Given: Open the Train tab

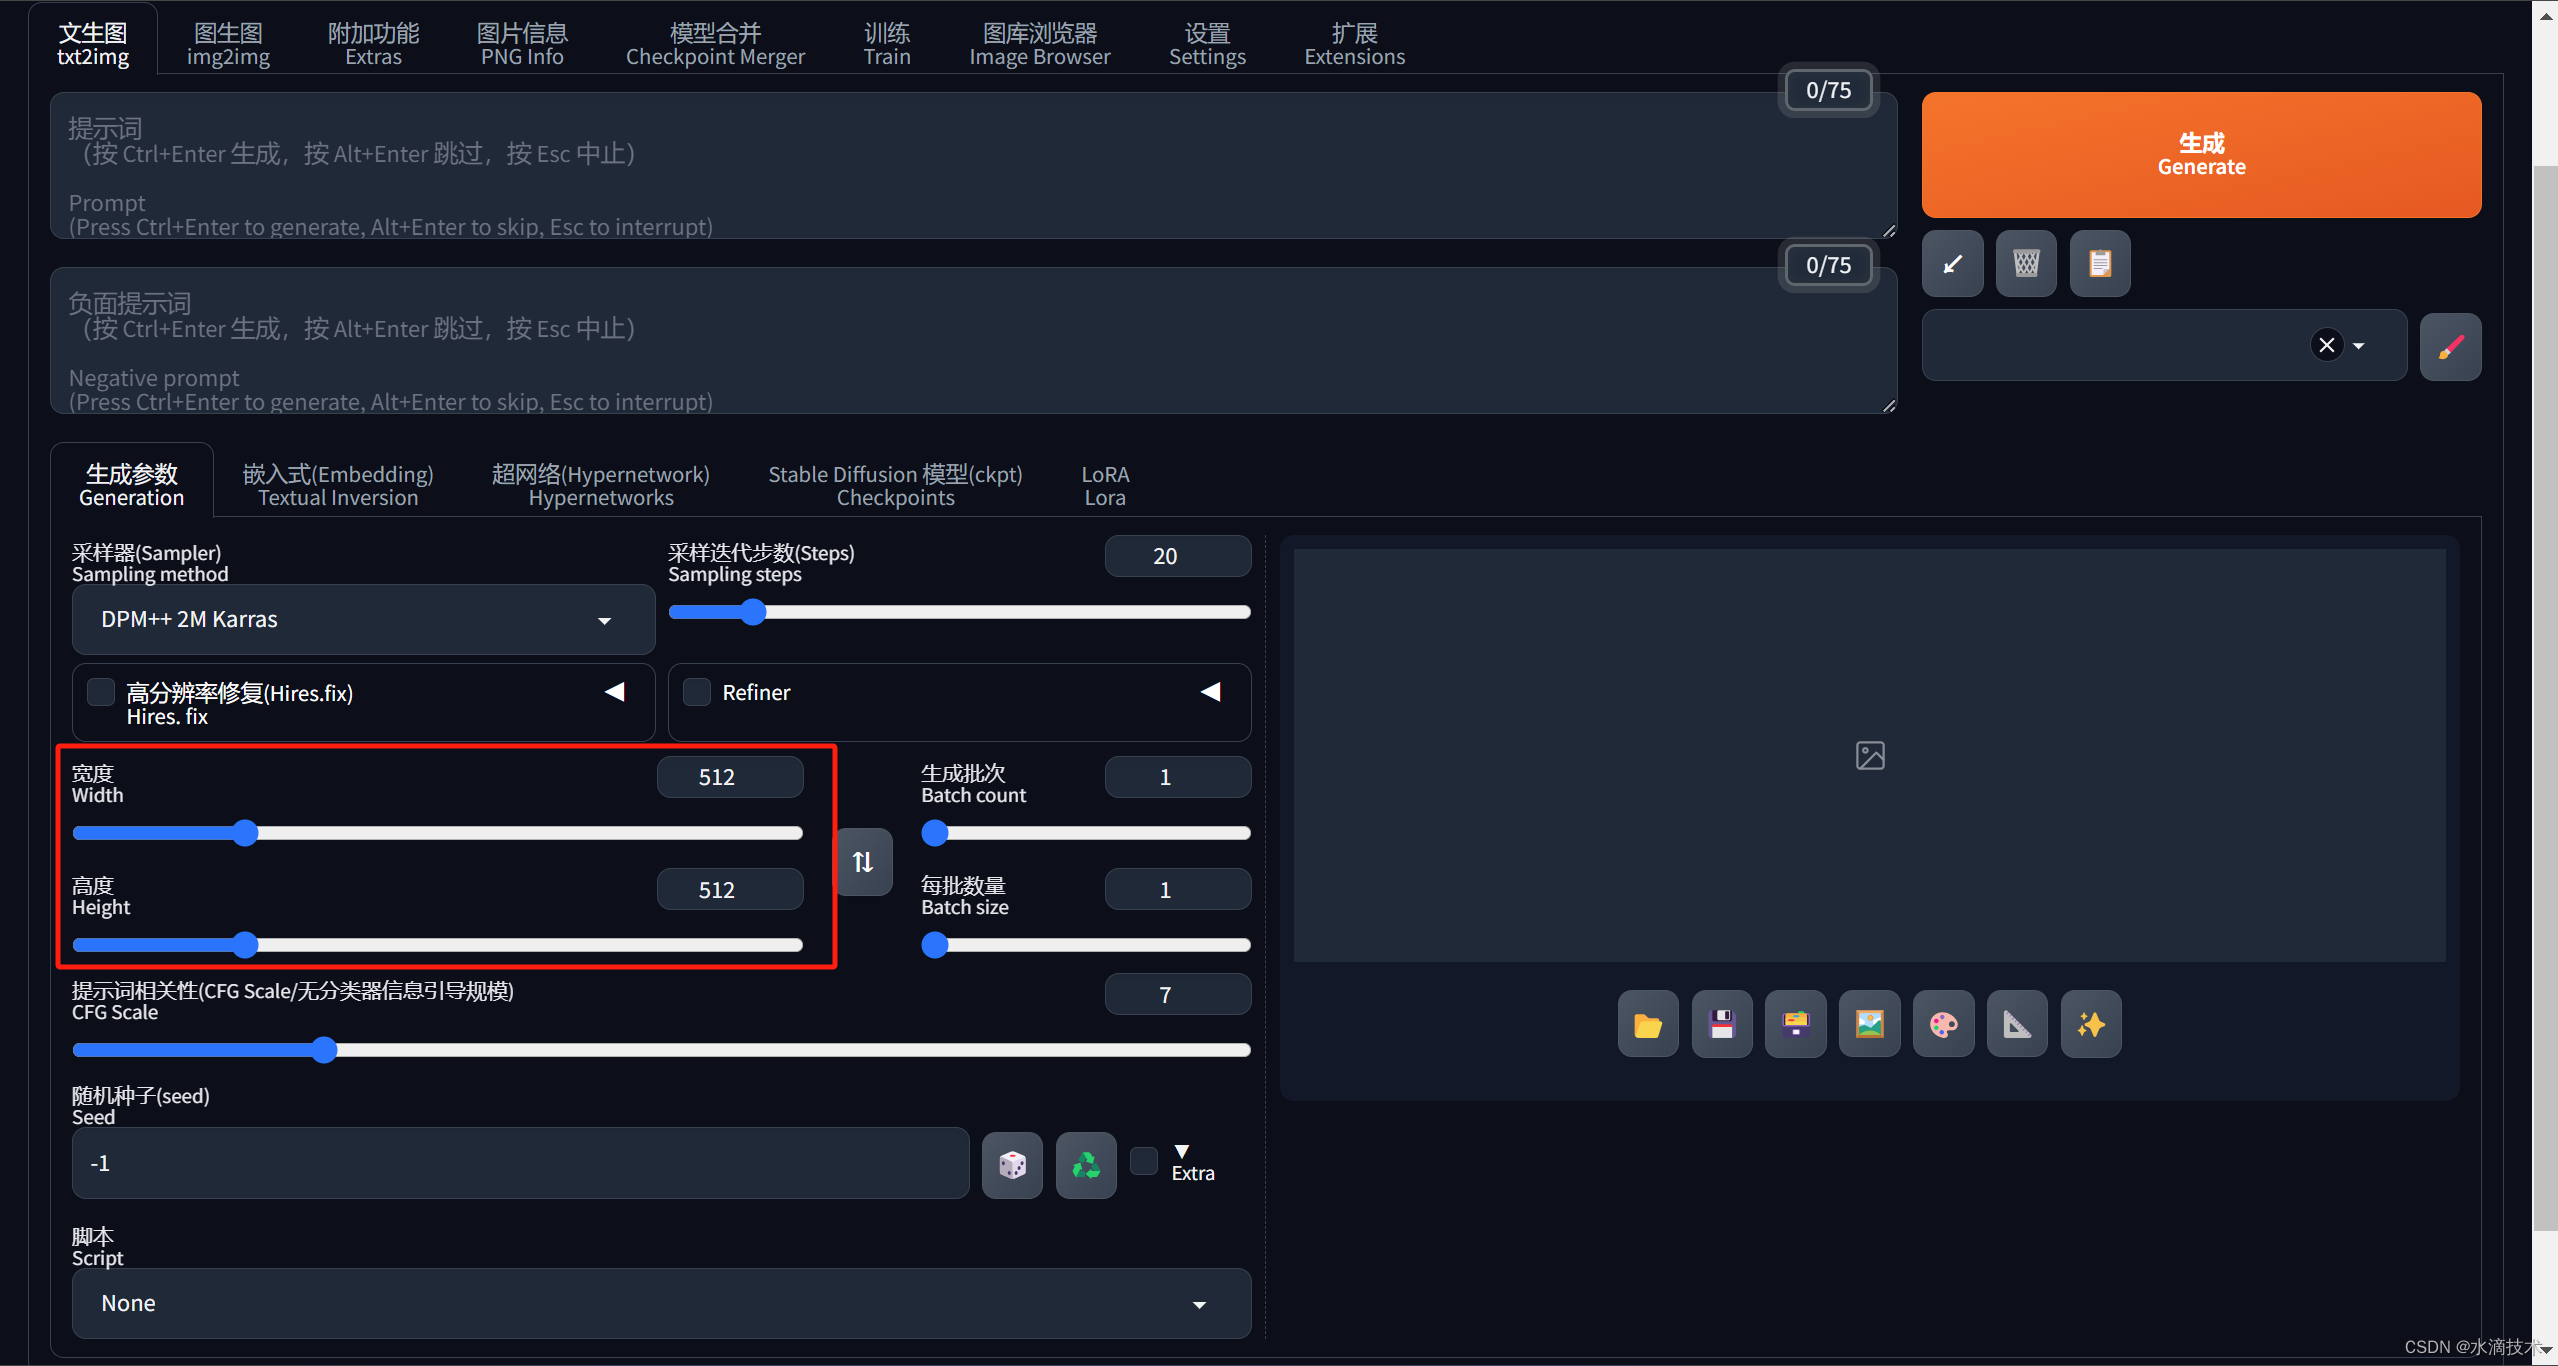Looking at the screenshot, I should tap(887, 44).
